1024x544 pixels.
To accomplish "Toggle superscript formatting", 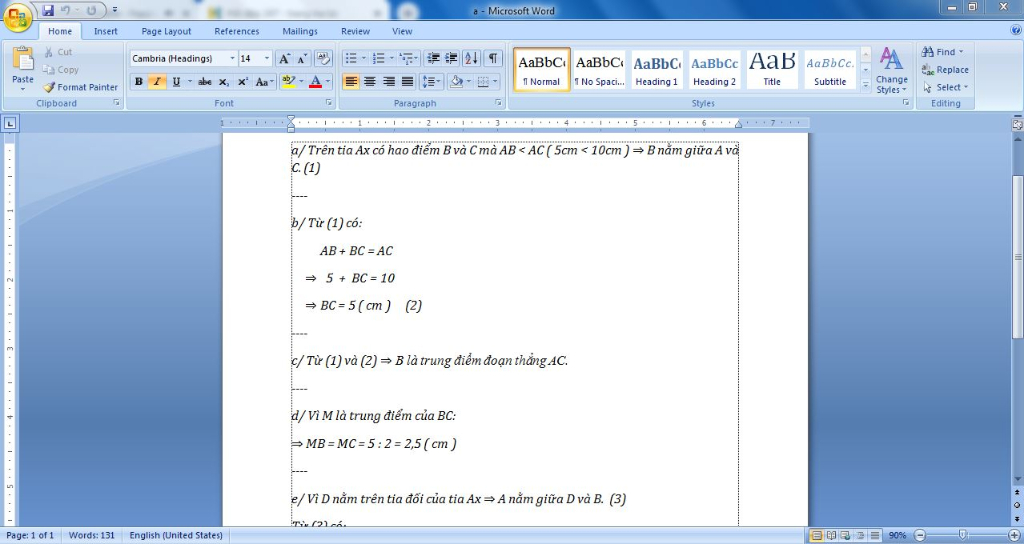I will click(242, 82).
